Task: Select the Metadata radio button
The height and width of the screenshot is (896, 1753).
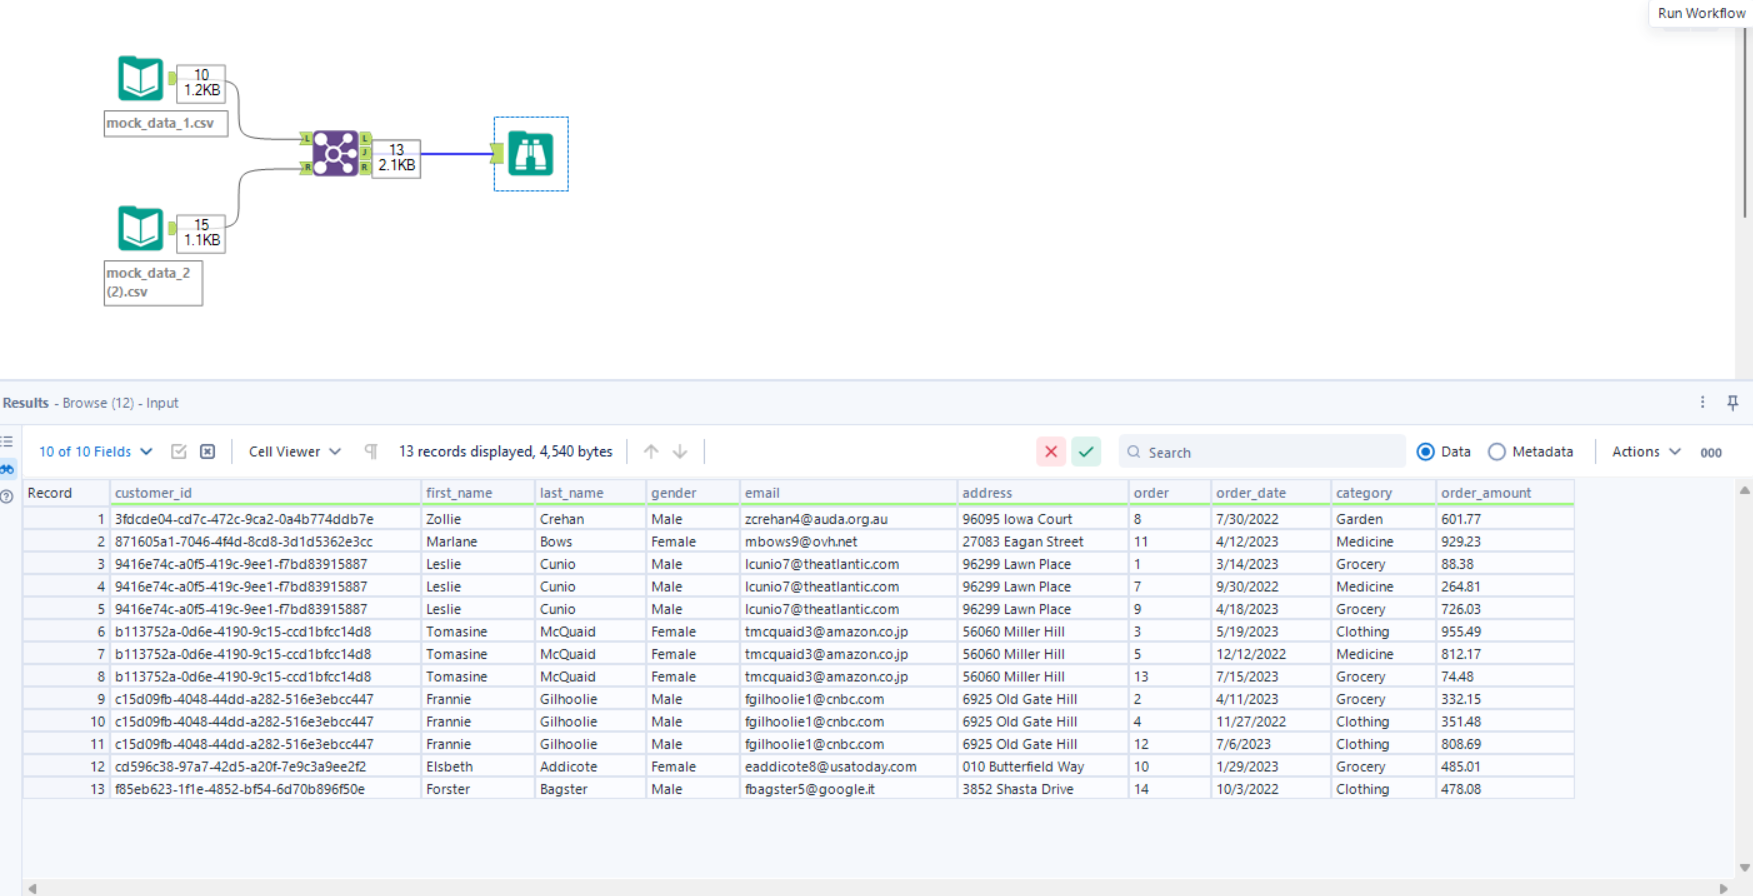Action: 1497,452
